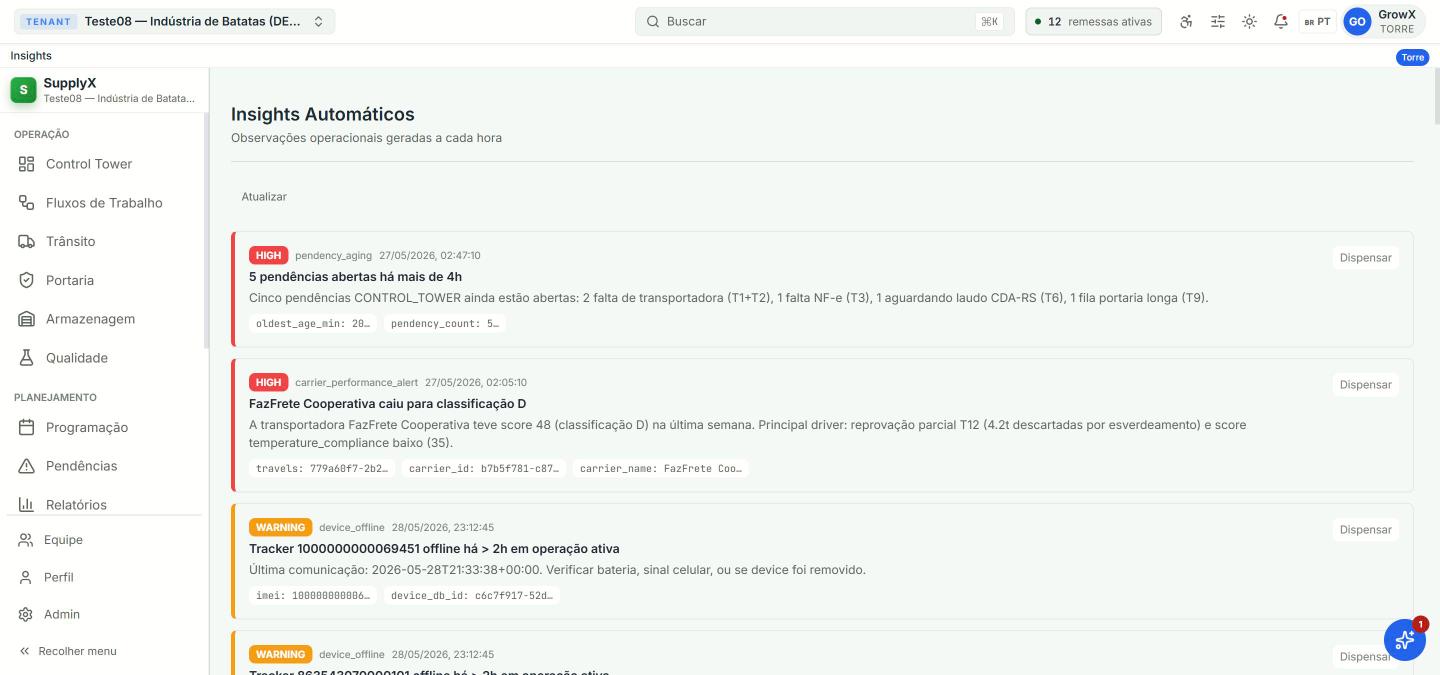Image resolution: width=1440 pixels, height=675 pixels.
Task: Go to Fluxos de Trabalho
Action: click(x=104, y=203)
